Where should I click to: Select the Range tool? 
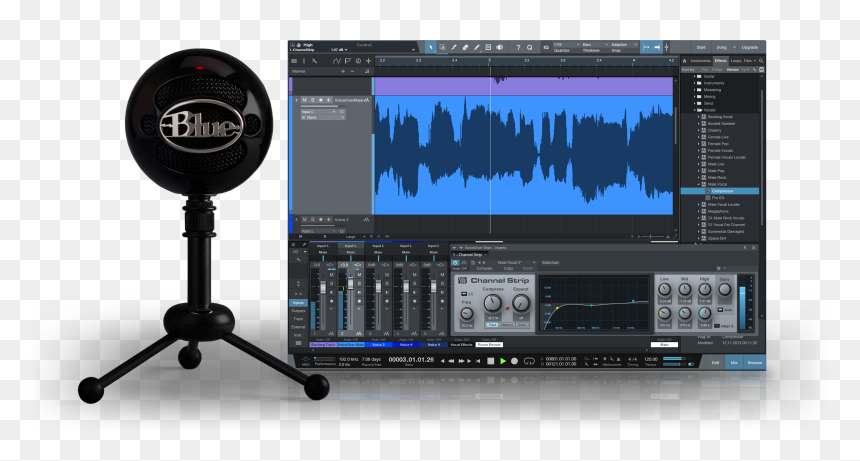443,47
